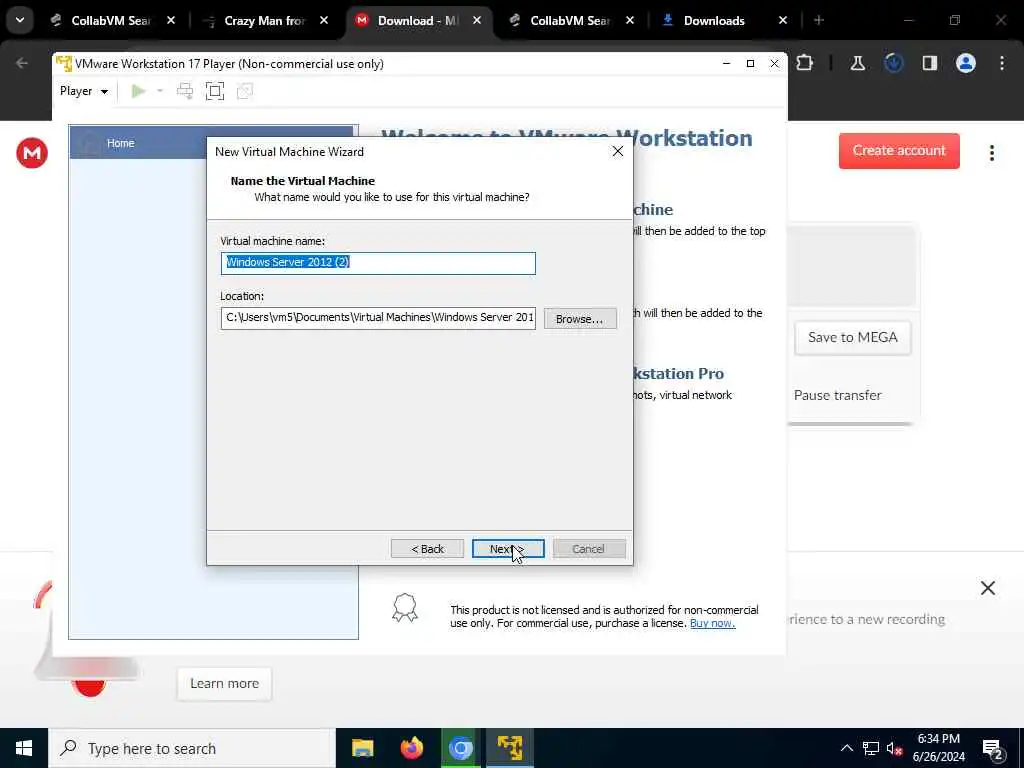Dismiss the MEGA banner with its X

click(987, 588)
